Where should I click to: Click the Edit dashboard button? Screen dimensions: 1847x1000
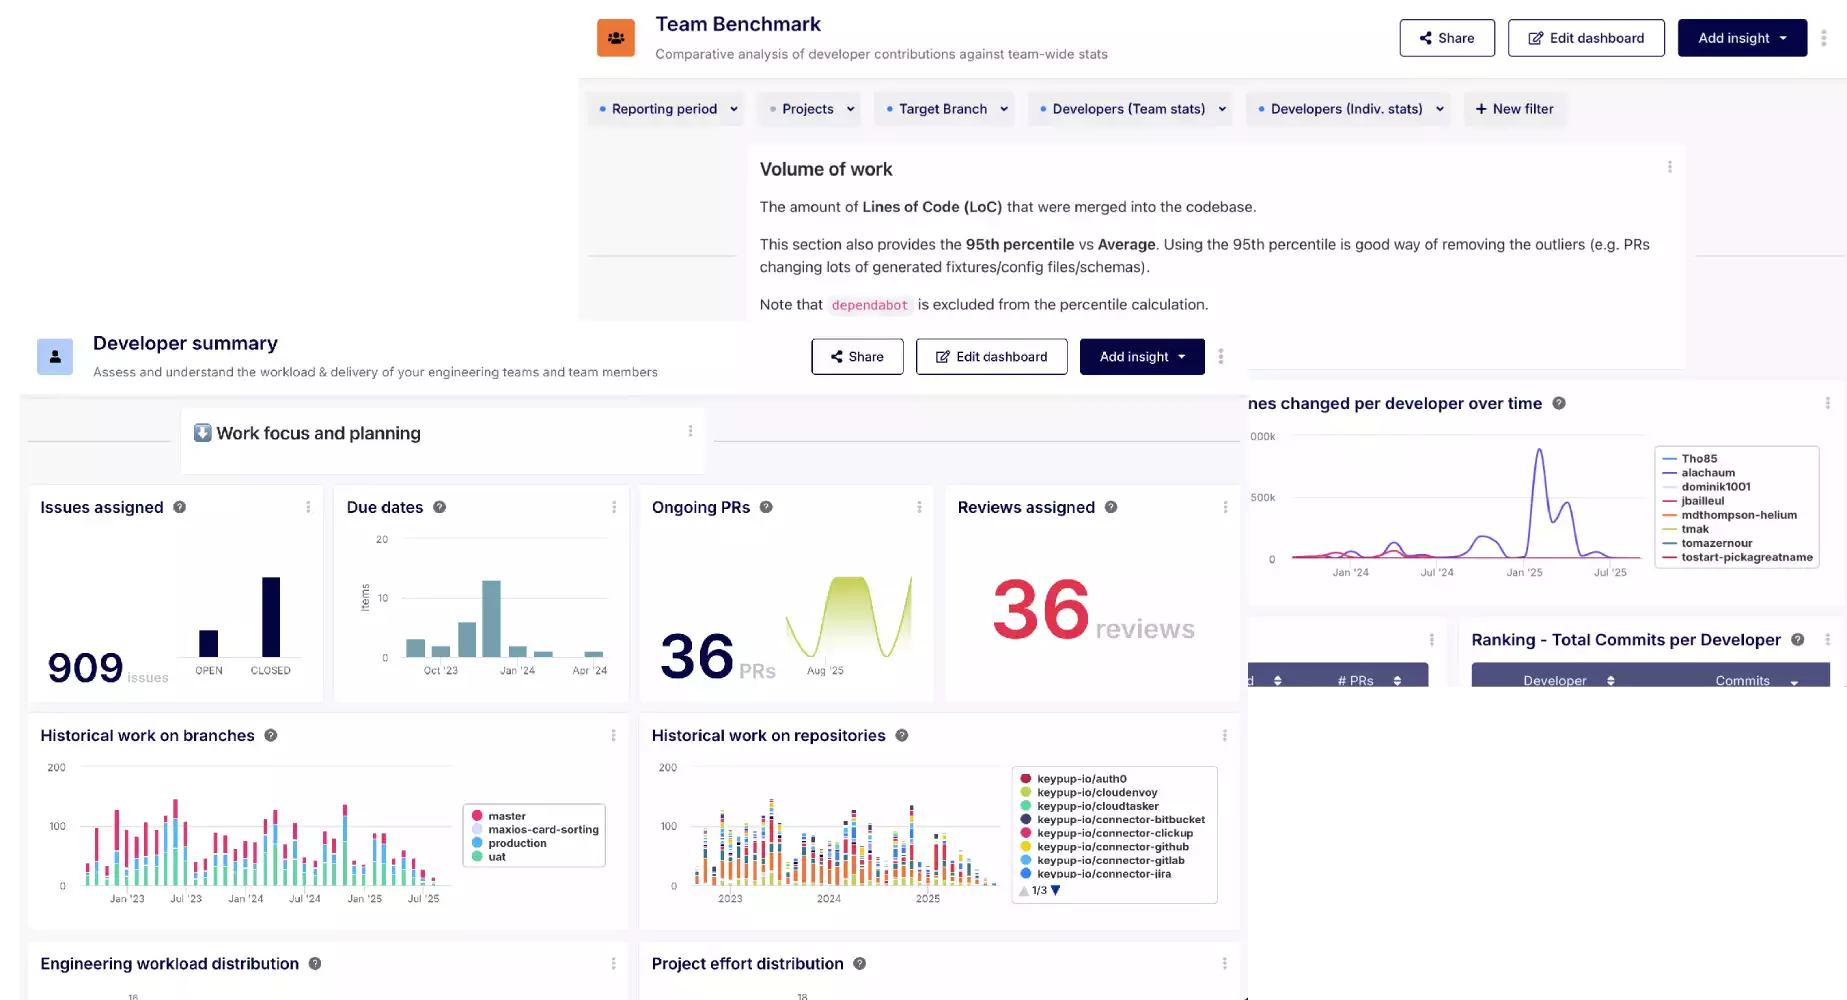point(1586,37)
